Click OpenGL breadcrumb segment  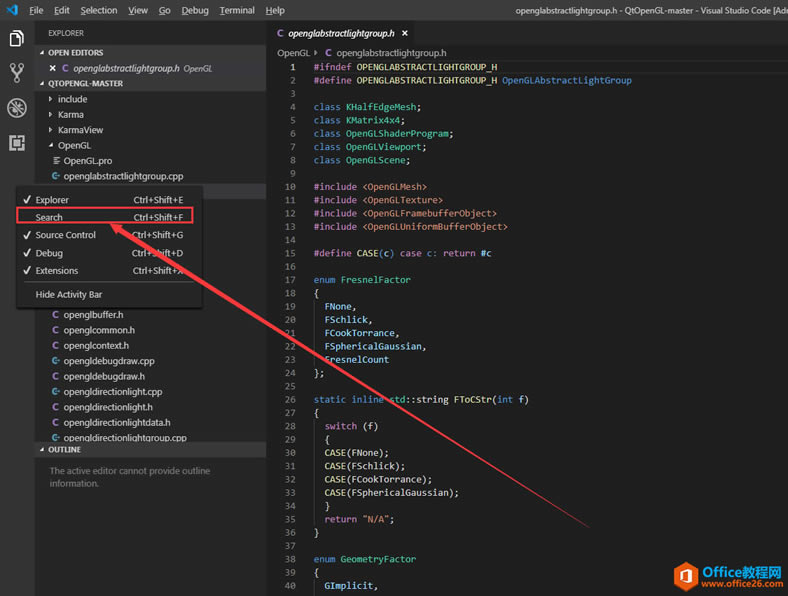[293, 53]
